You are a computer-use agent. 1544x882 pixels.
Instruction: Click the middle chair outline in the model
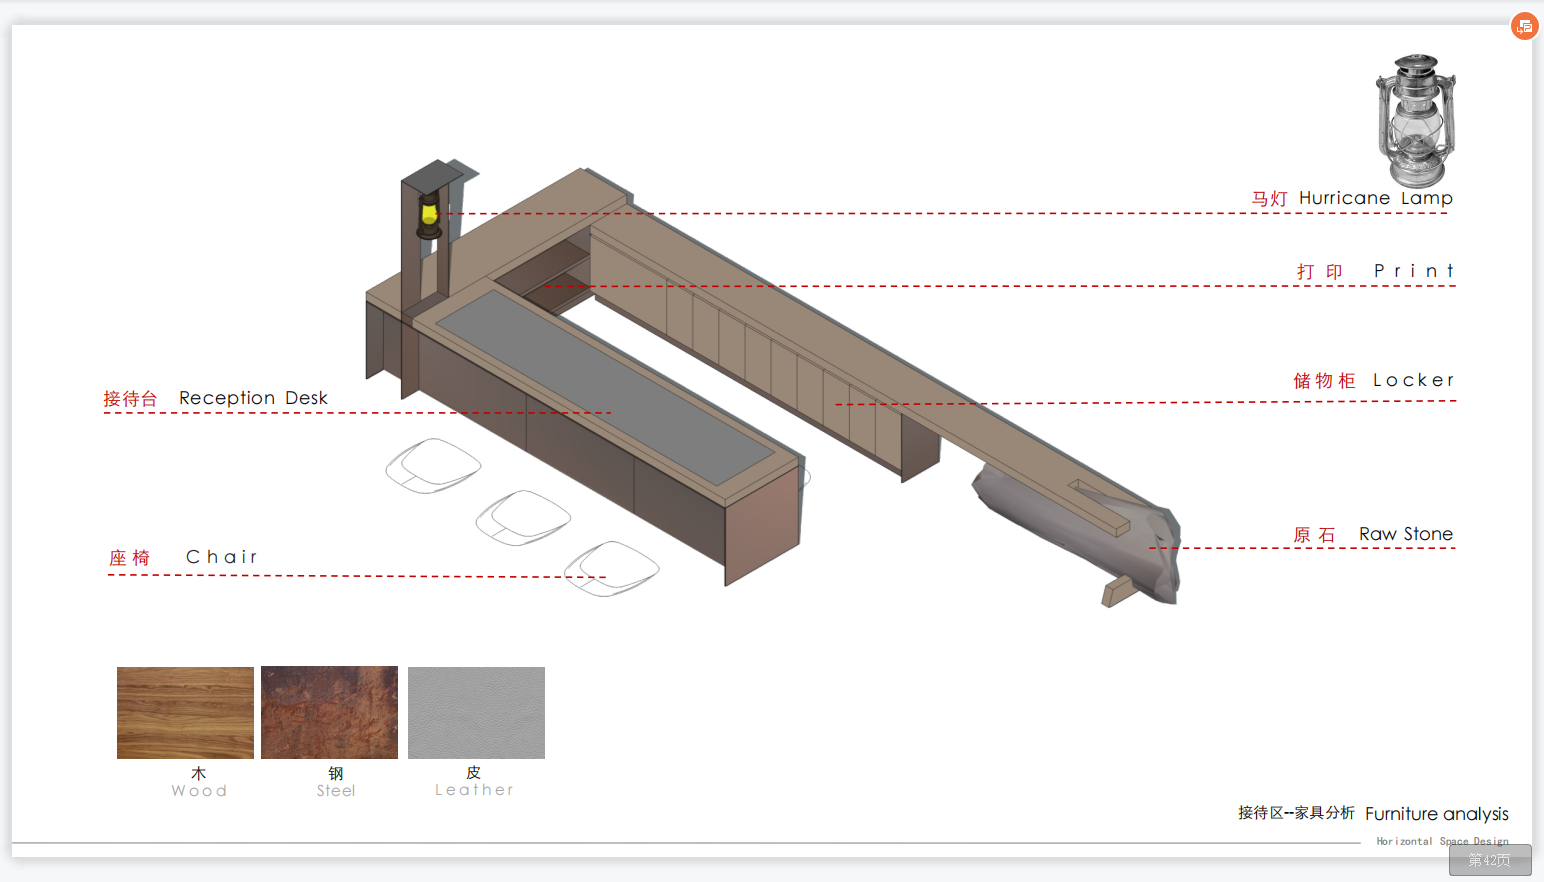pyautogui.click(x=523, y=517)
